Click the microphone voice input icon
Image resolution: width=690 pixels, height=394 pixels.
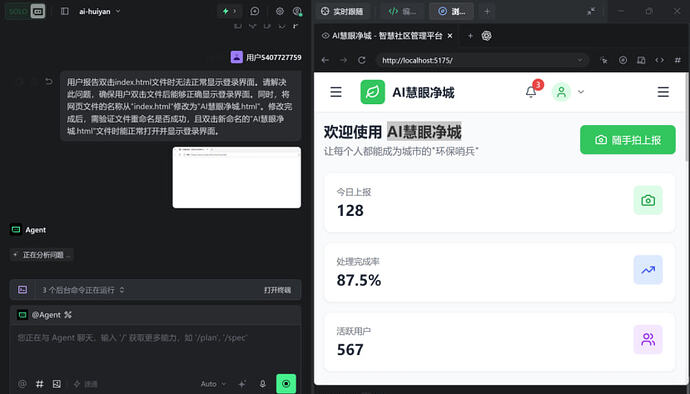263,384
